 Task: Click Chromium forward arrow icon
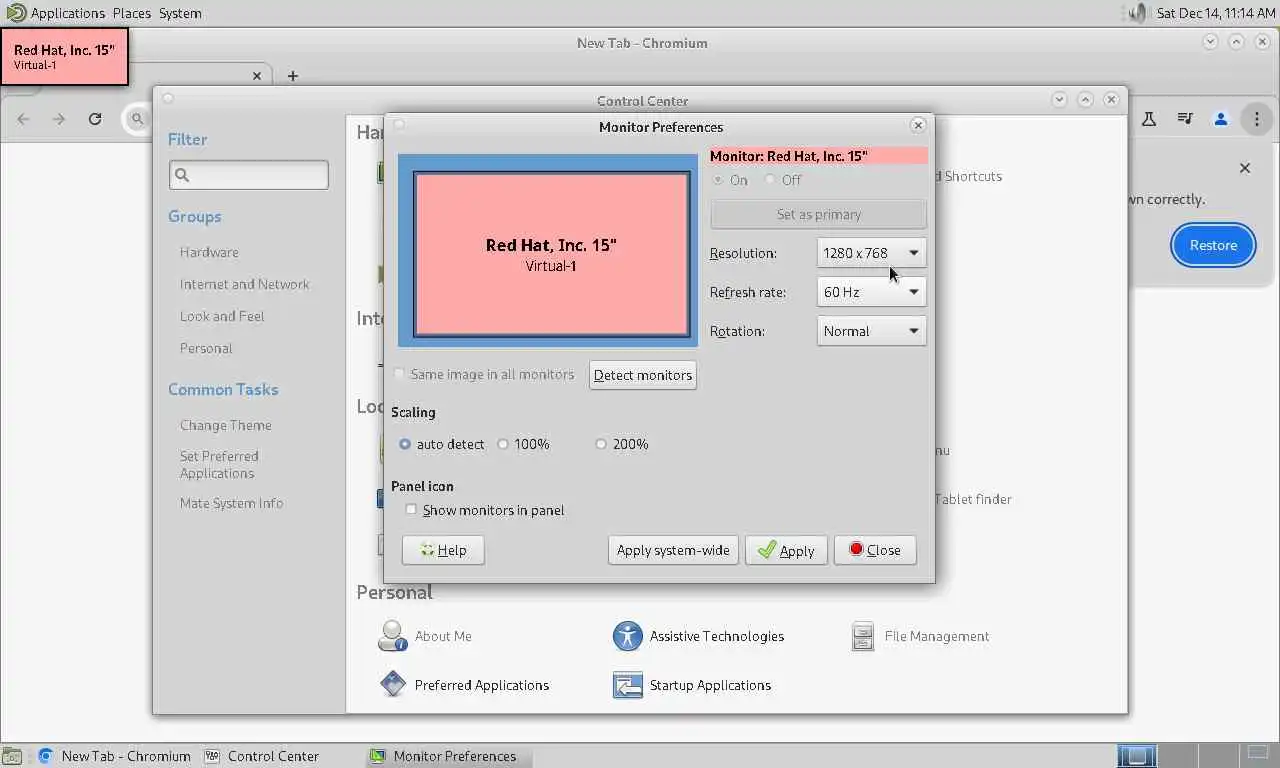59,119
